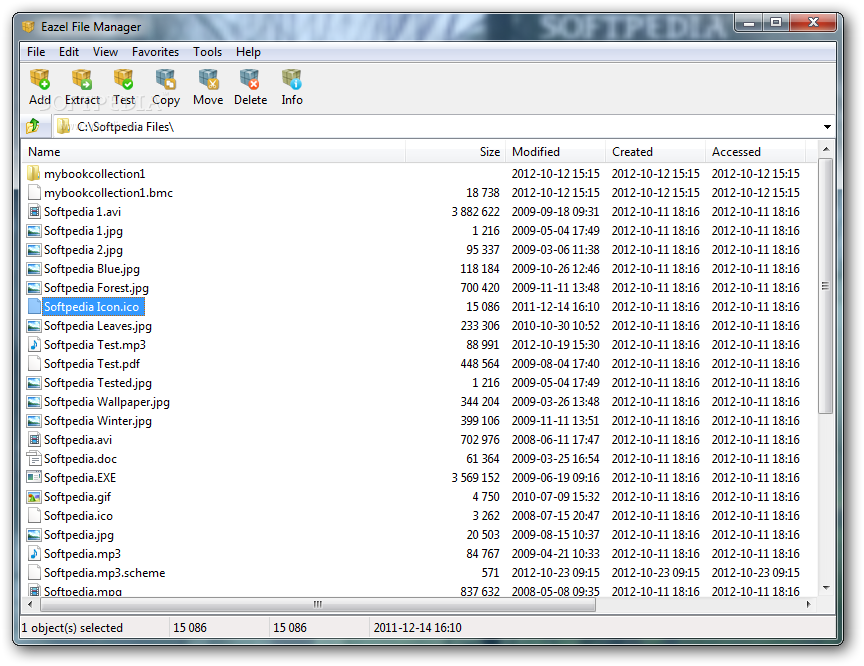The height and width of the screenshot is (666, 864).
Task: Open the Favorites menu
Action: click(155, 52)
